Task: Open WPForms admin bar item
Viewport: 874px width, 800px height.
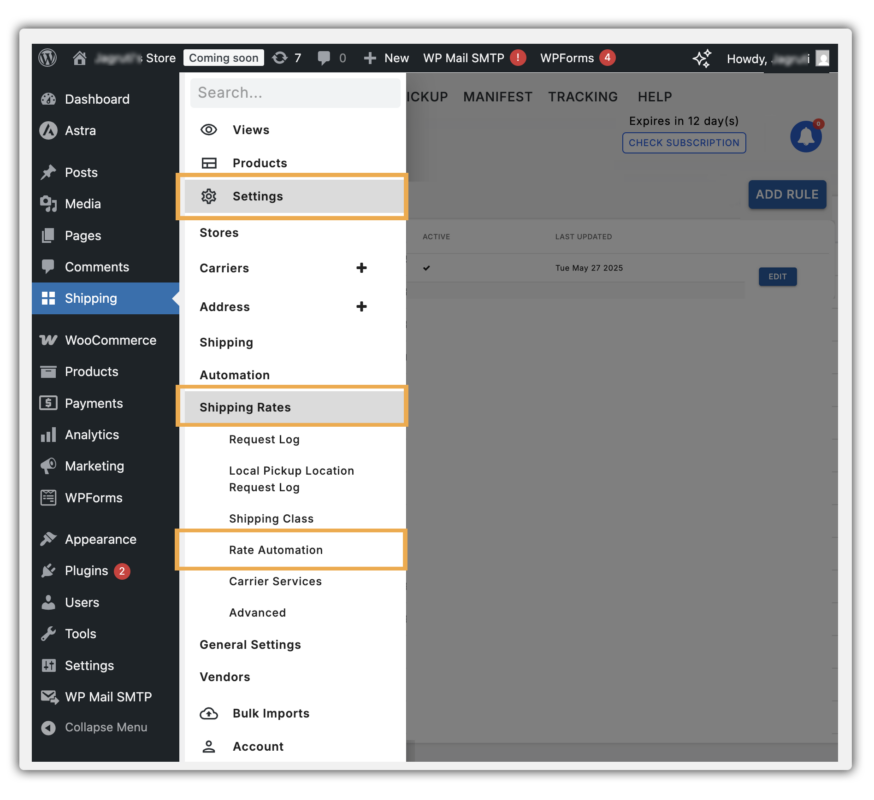Action: tap(577, 58)
